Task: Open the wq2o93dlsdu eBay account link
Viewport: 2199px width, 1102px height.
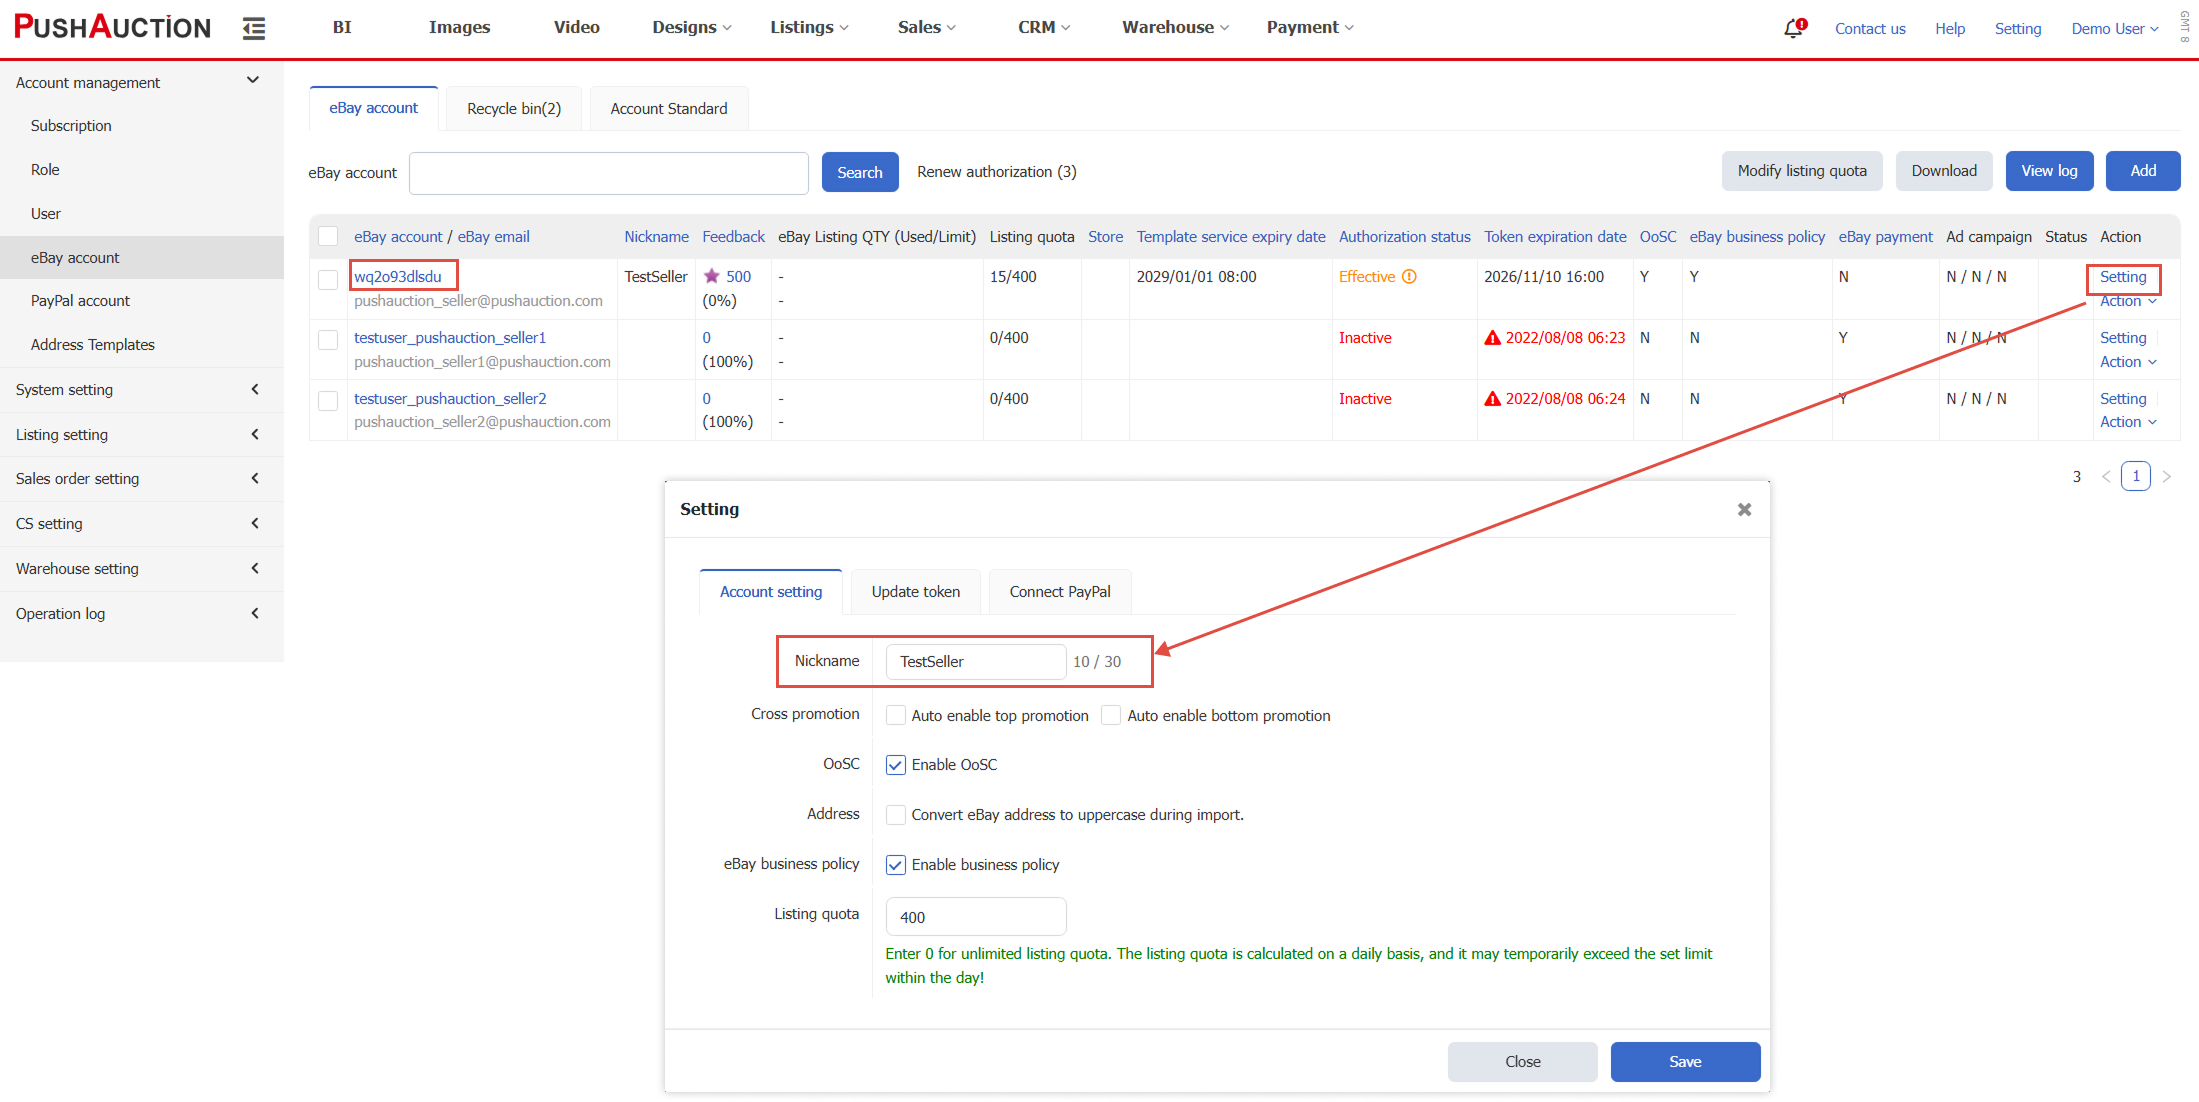Action: pyautogui.click(x=398, y=277)
